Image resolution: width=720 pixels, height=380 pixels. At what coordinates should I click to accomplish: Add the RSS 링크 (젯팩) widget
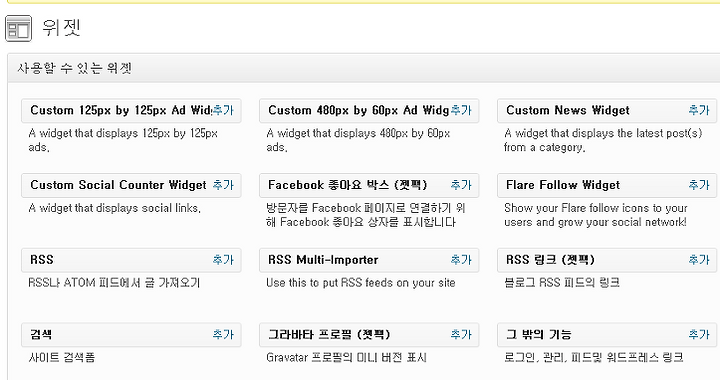coord(699,260)
